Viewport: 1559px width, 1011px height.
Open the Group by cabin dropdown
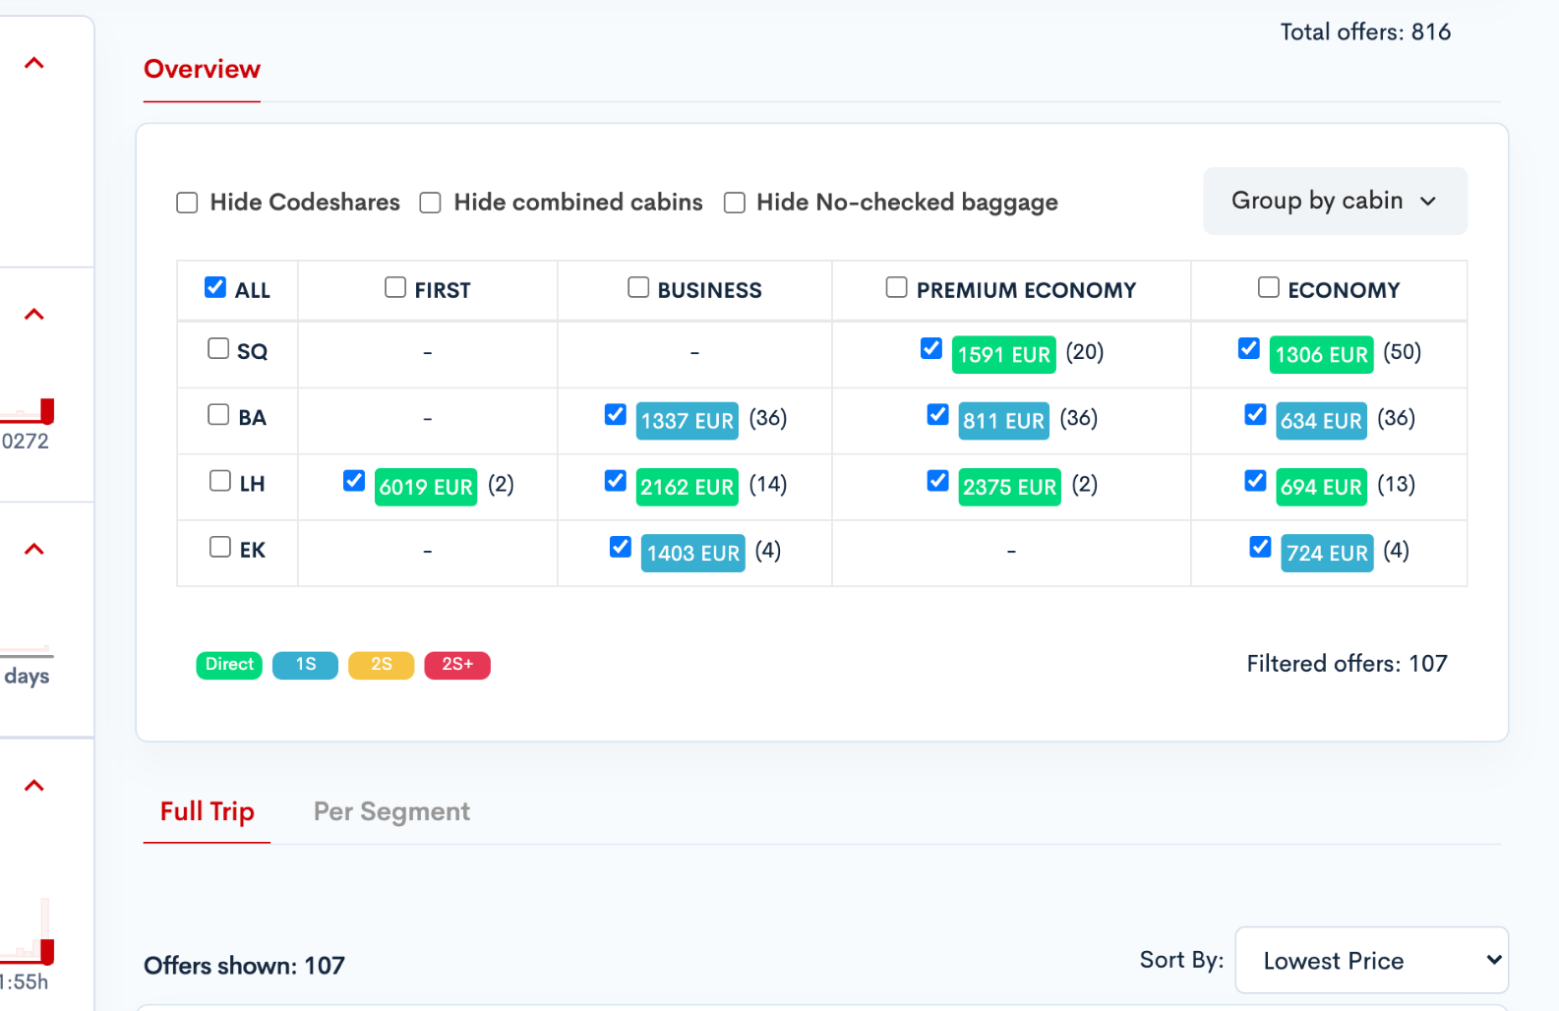[1335, 201]
